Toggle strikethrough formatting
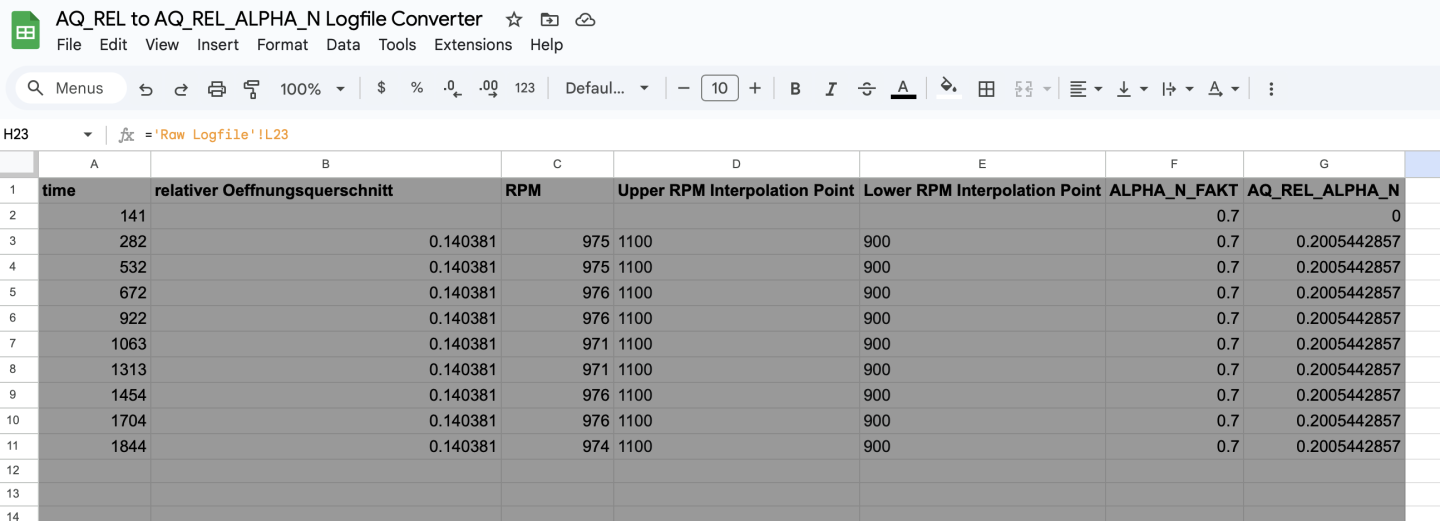Screen dimensions: 1440x521 [866, 89]
